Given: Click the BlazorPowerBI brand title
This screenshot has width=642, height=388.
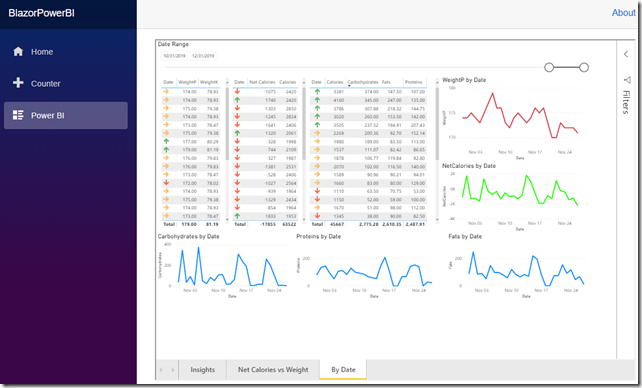Looking at the screenshot, I should coord(41,13).
